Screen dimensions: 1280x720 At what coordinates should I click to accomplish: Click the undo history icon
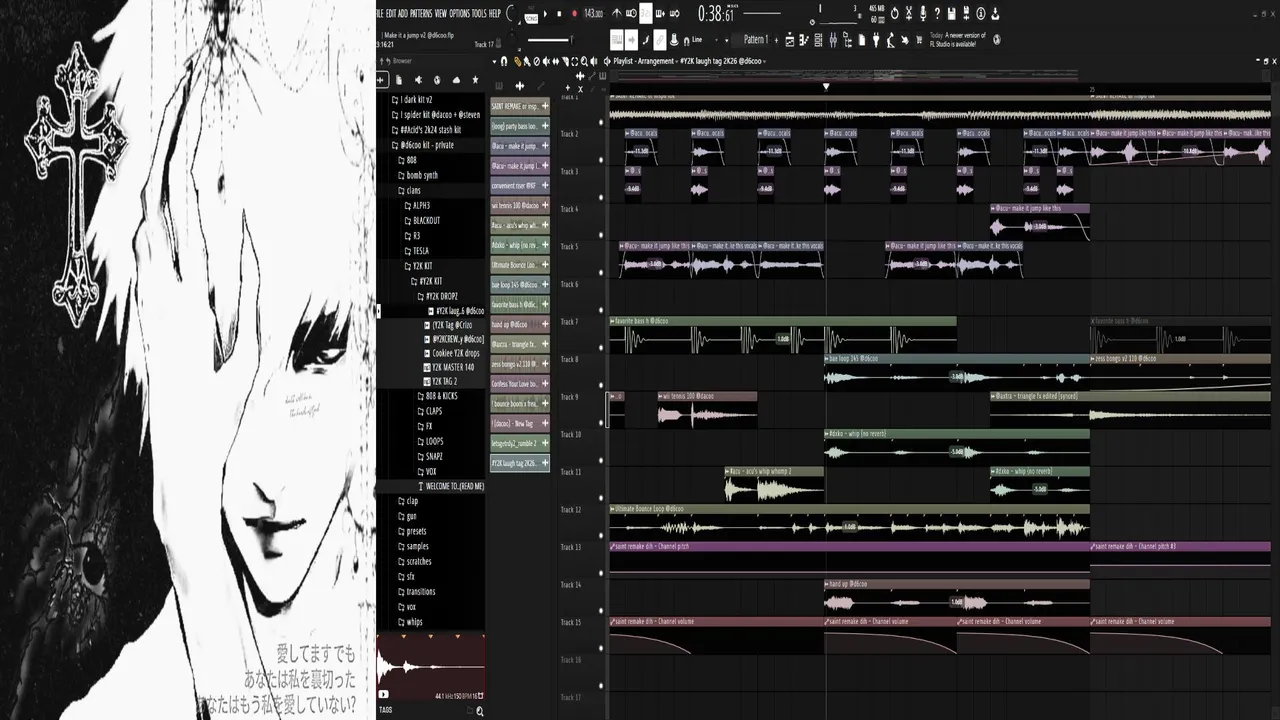coord(894,13)
